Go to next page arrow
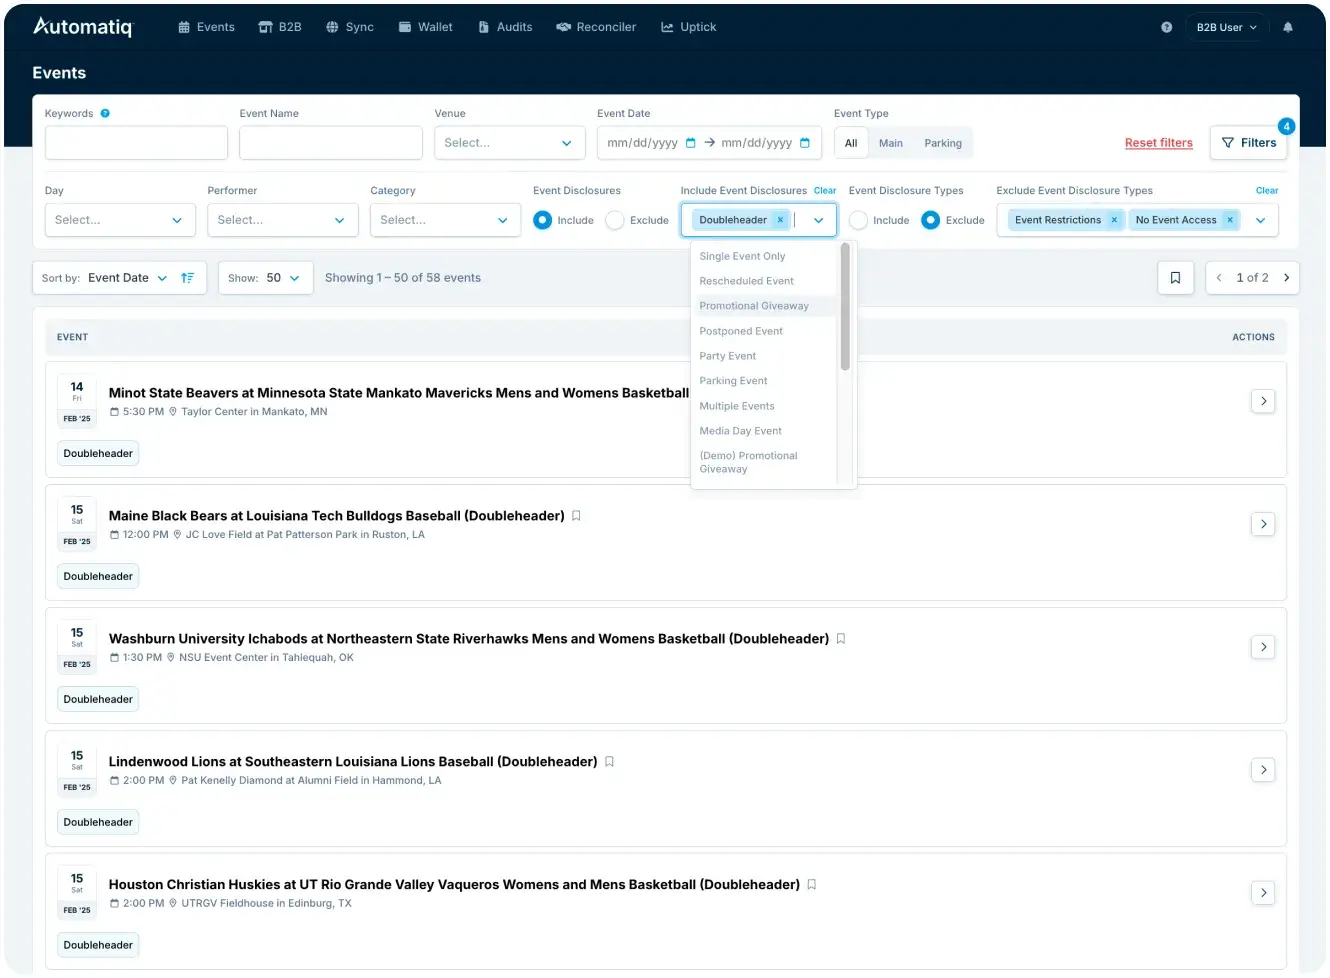This screenshot has height=978, width=1330. [x=1286, y=278]
